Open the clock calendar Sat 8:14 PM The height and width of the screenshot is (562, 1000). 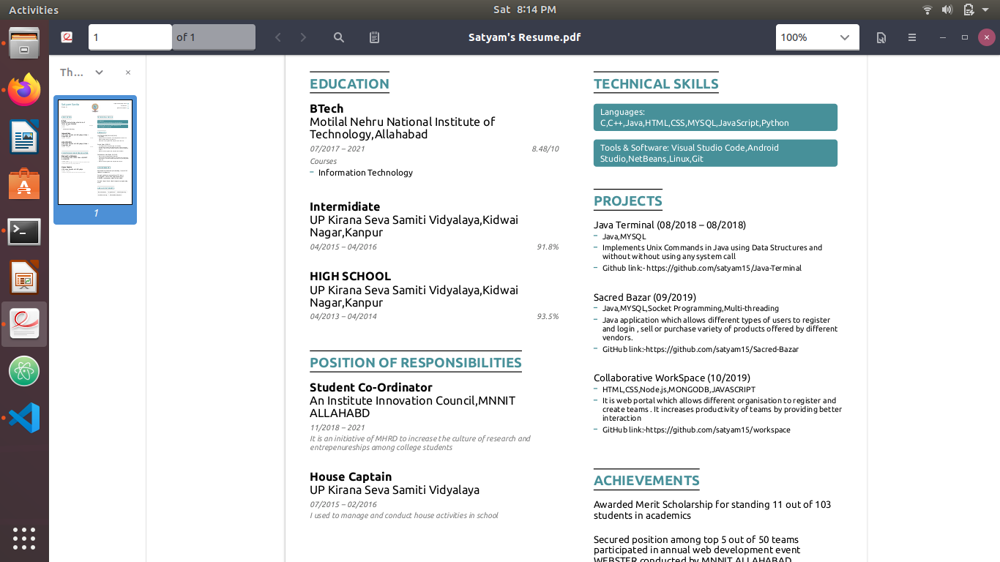(524, 10)
